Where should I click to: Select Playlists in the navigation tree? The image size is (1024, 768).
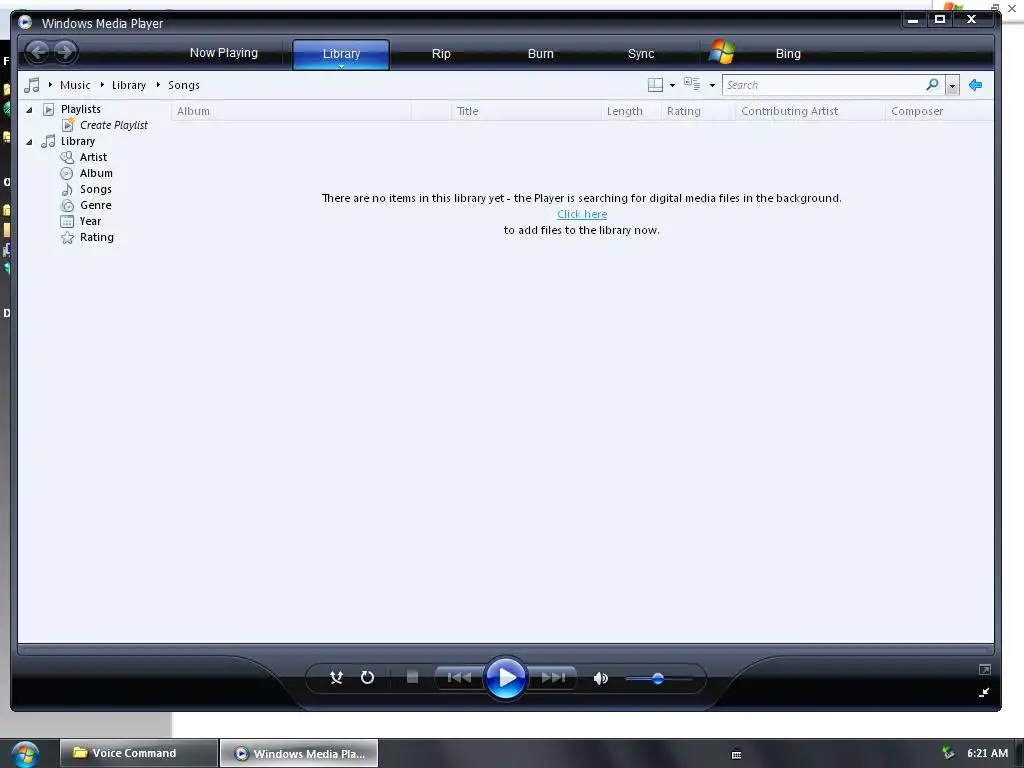(80, 109)
